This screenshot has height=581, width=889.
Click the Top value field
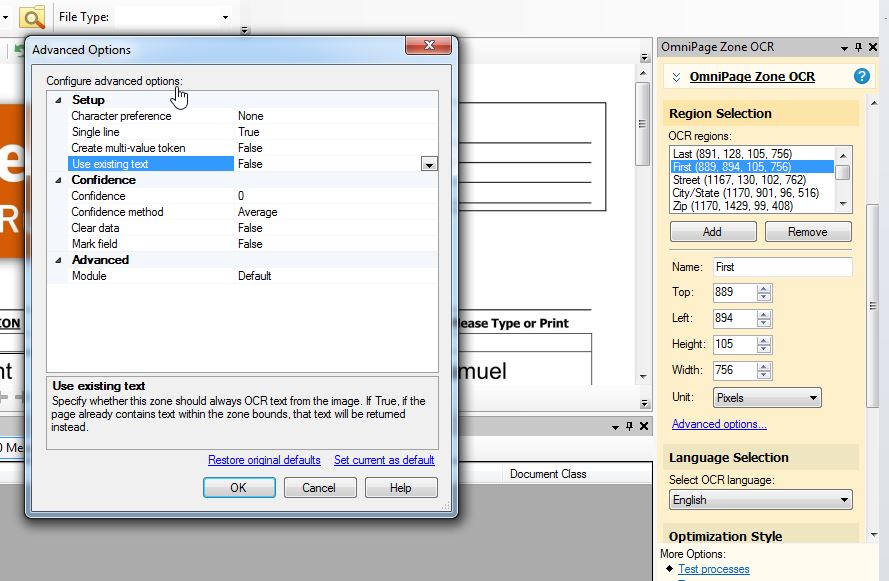click(x=735, y=292)
